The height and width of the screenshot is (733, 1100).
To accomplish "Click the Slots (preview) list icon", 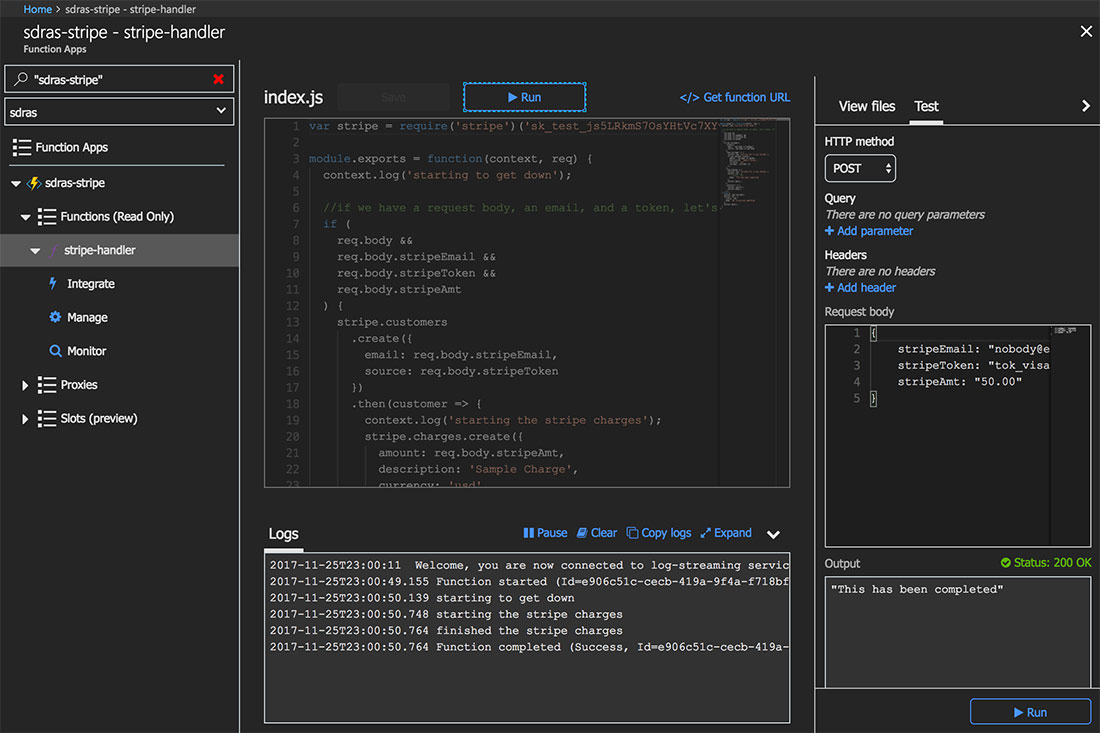I will click(x=47, y=419).
